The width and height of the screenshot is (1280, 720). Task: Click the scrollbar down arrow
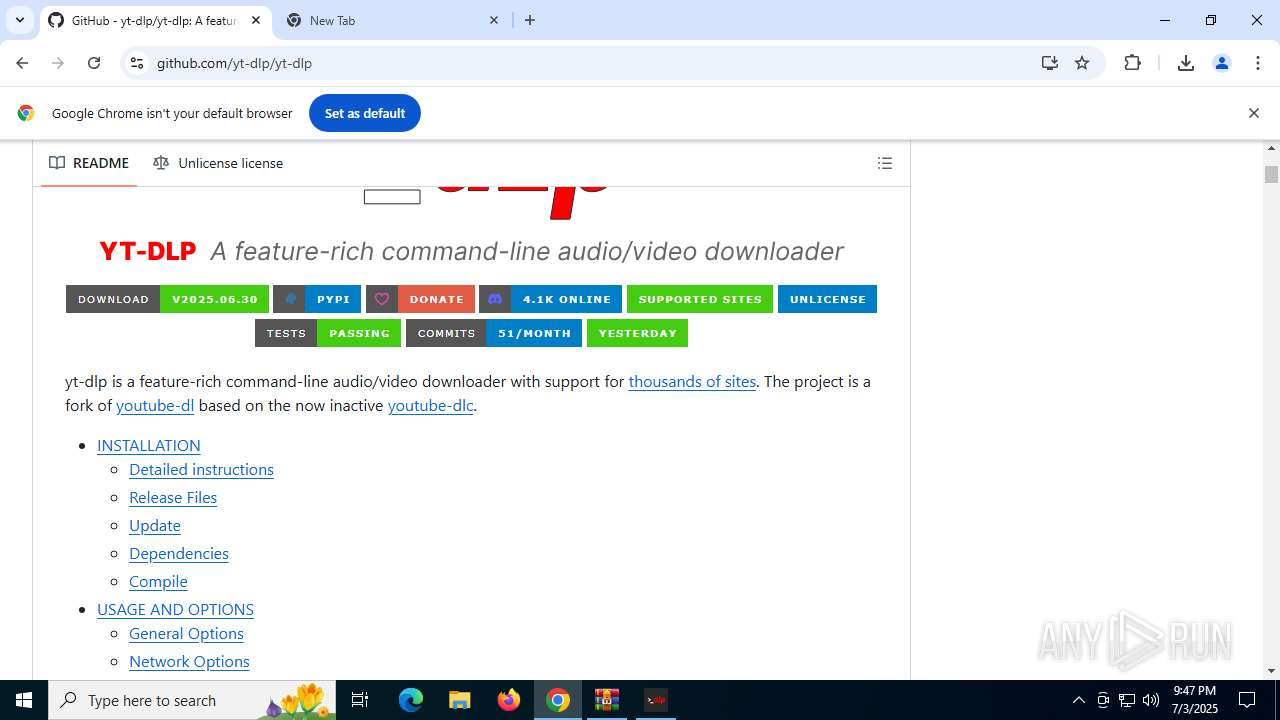(x=1271, y=671)
